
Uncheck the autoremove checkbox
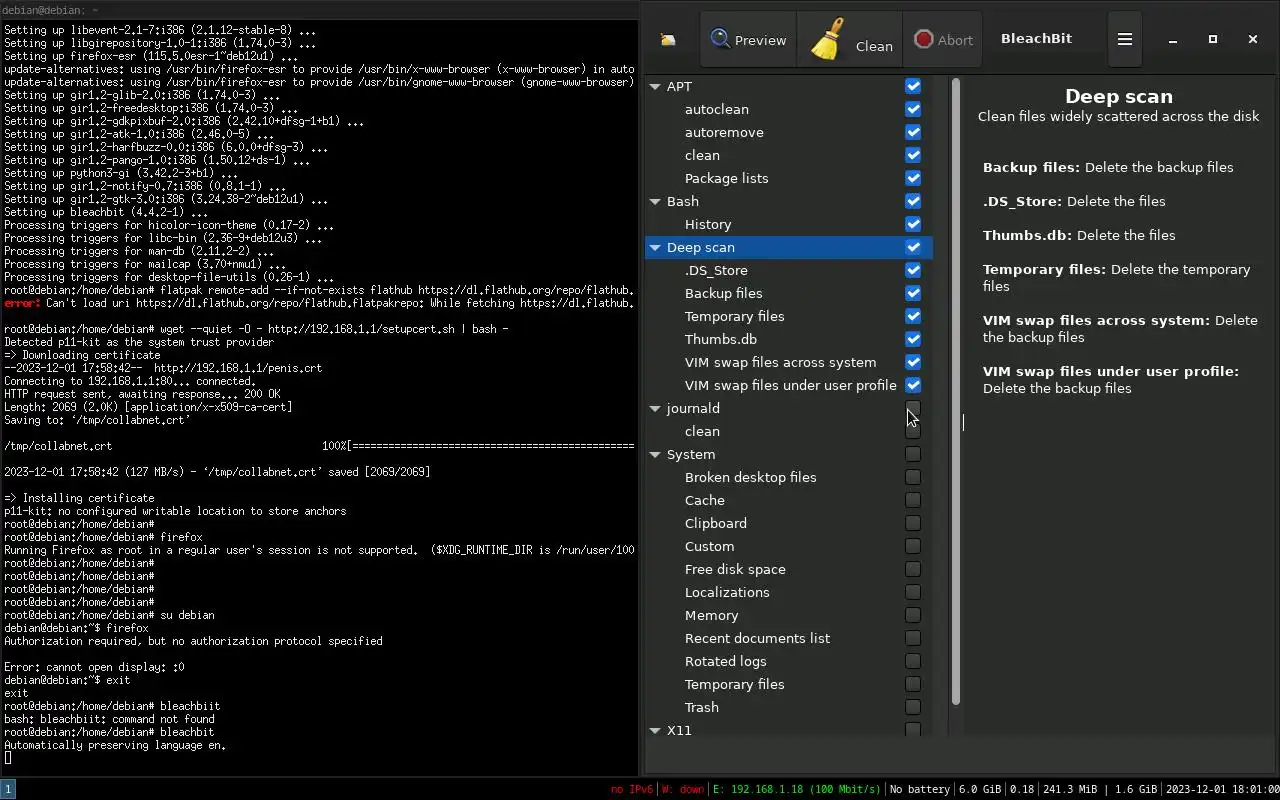[913, 132]
